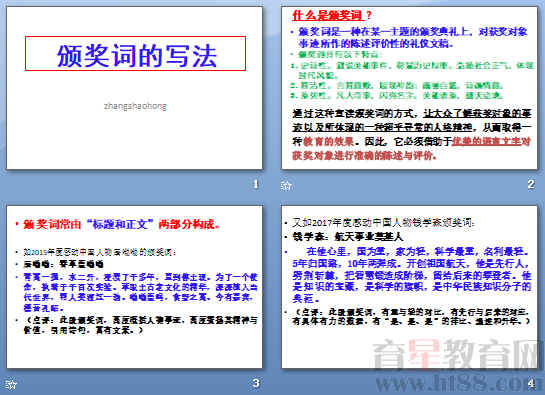The width and height of the screenshot is (545, 395).
Task: Click the blue paragraph on slide 4
Action: point(412,274)
